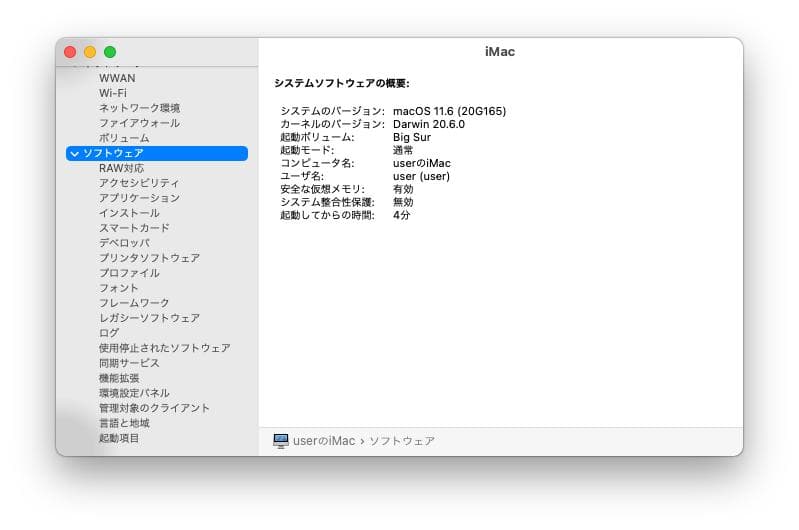Select WWAN in the sidebar

tap(117, 78)
